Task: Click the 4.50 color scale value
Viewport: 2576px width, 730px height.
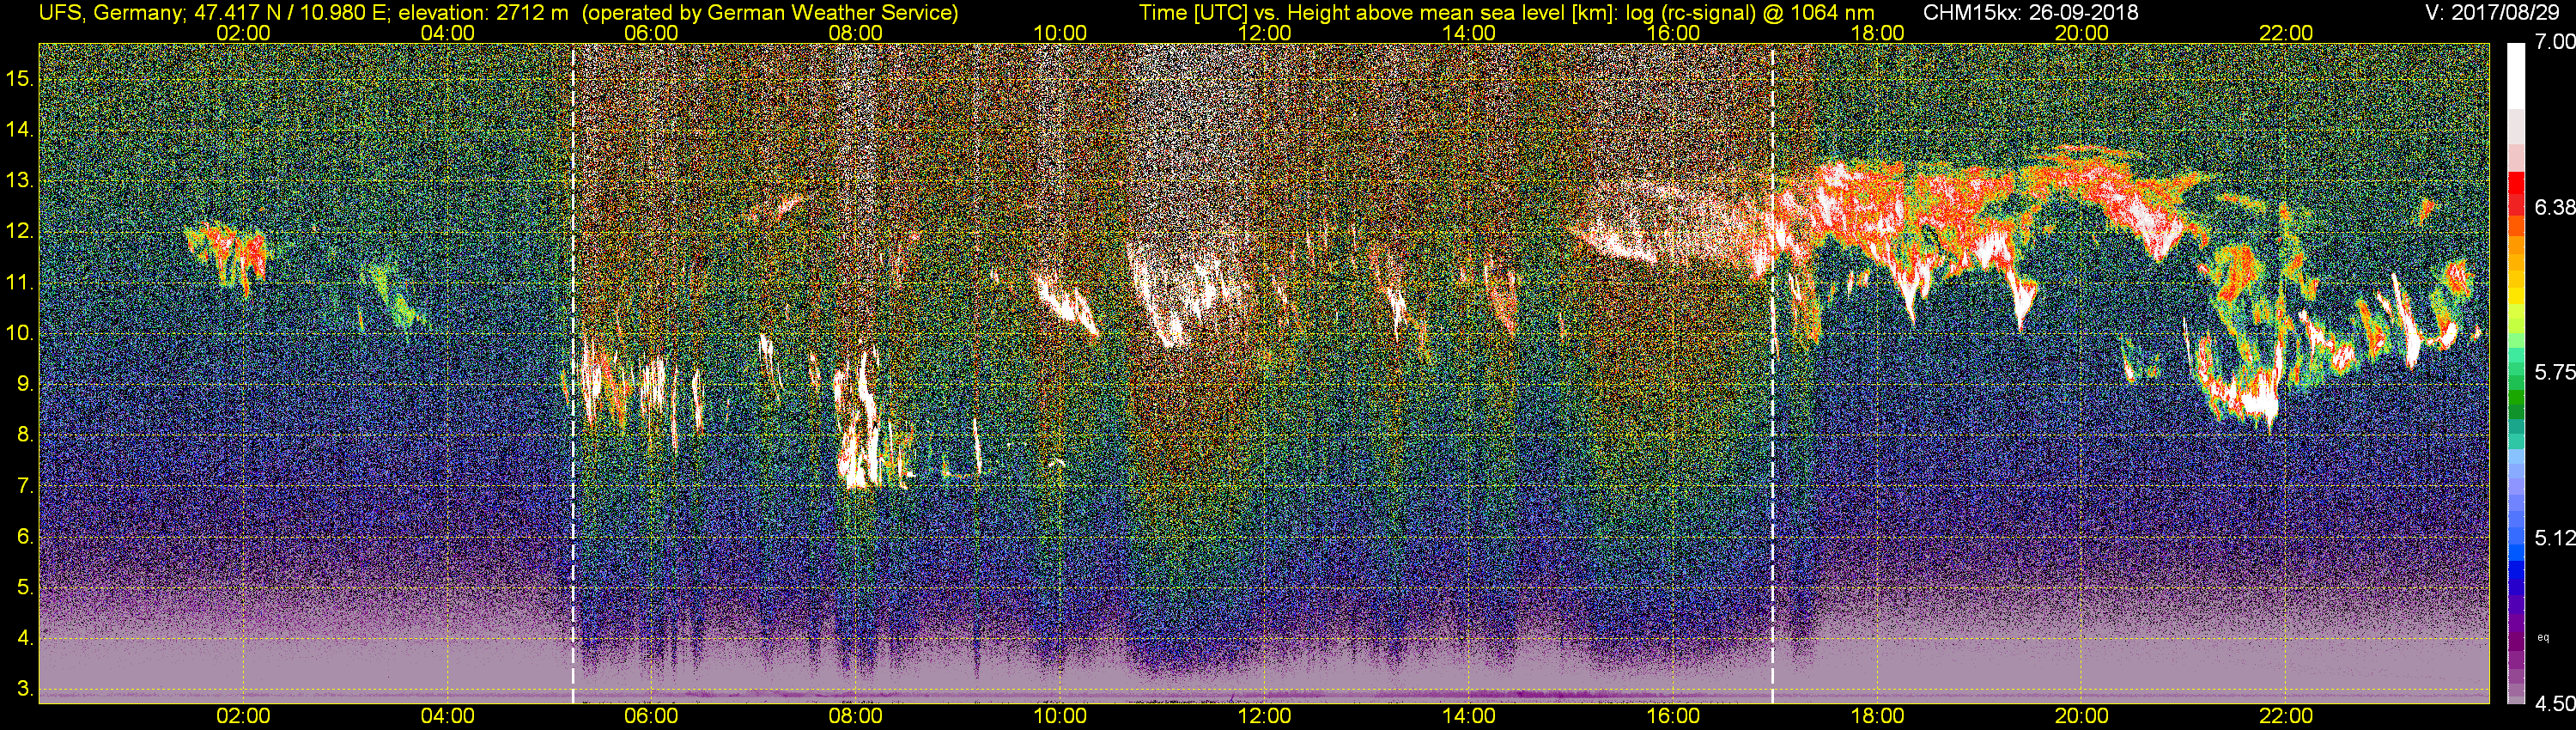Action: click(2554, 703)
